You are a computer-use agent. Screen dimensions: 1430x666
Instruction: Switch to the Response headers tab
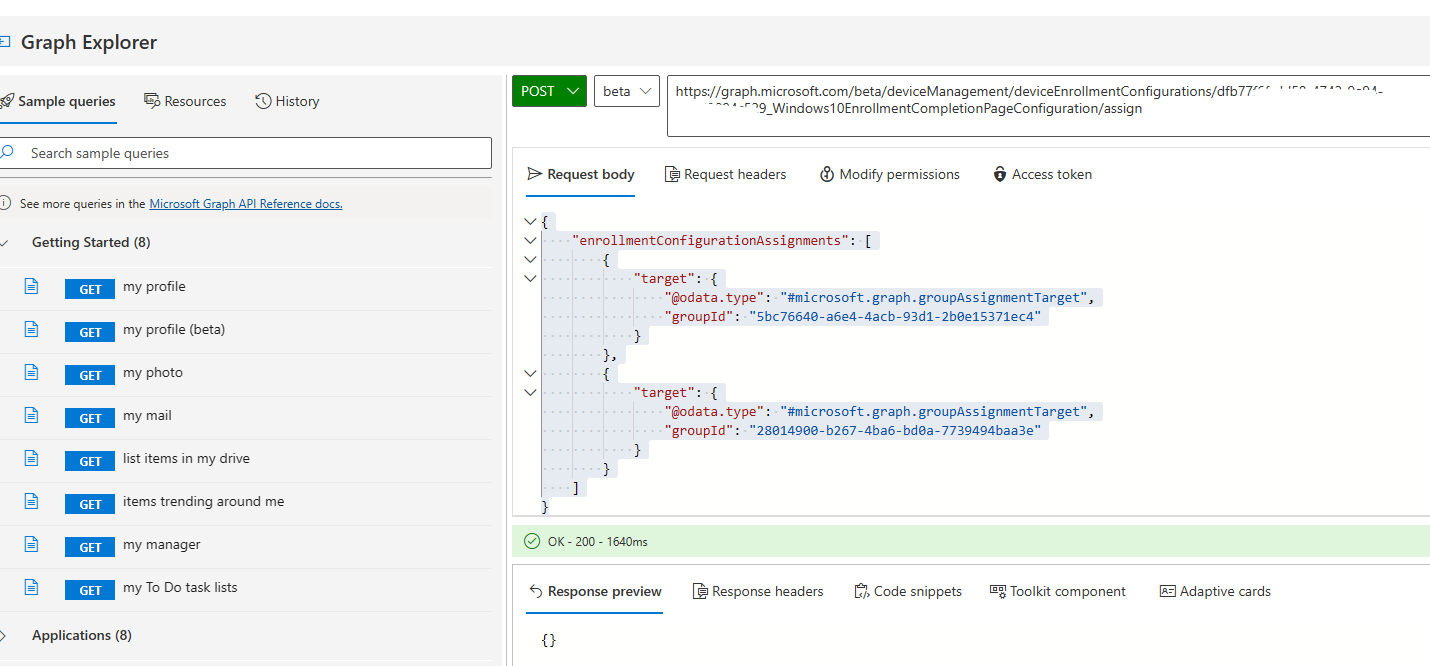[758, 591]
